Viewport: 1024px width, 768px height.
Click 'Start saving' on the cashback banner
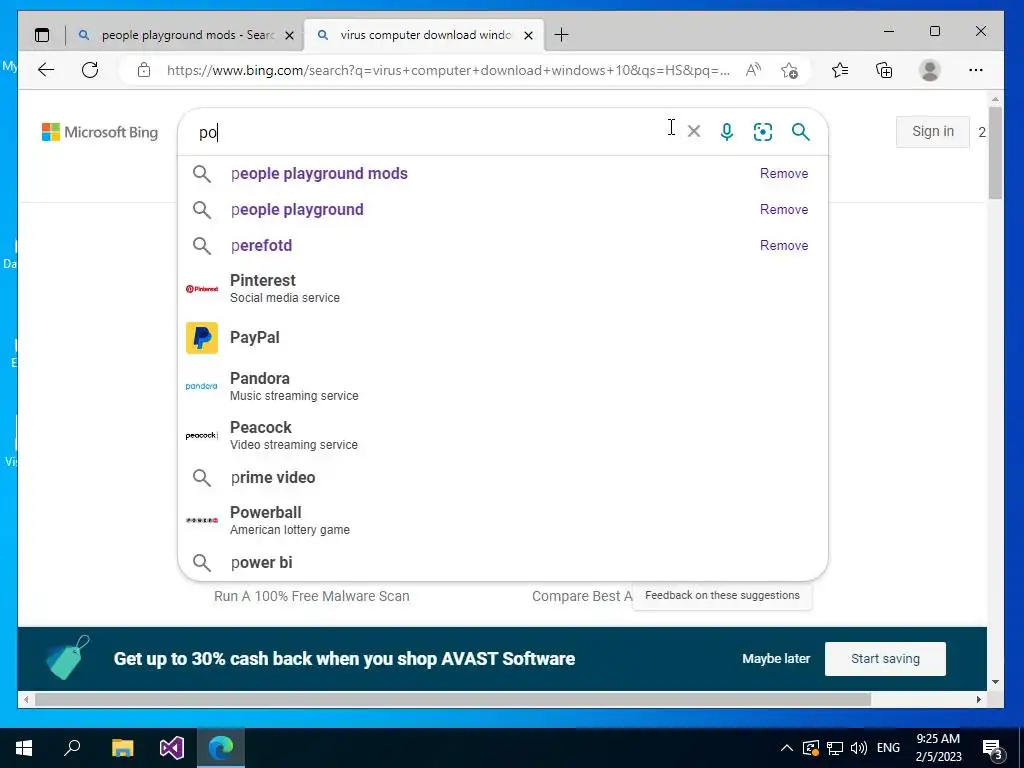[885, 658]
